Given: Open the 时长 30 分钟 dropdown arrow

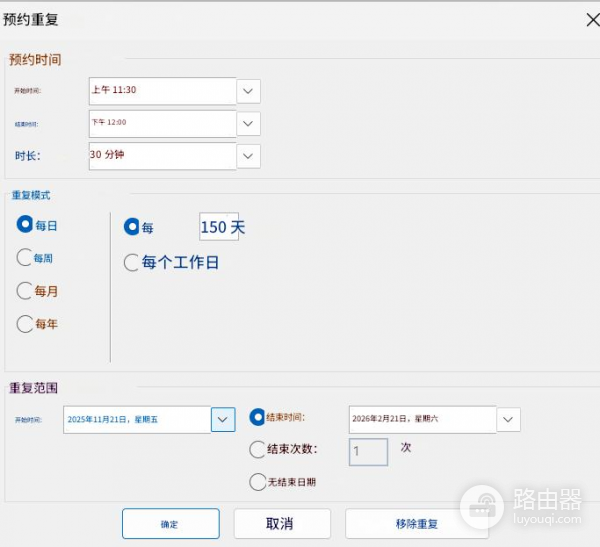Looking at the screenshot, I should coord(248,156).
